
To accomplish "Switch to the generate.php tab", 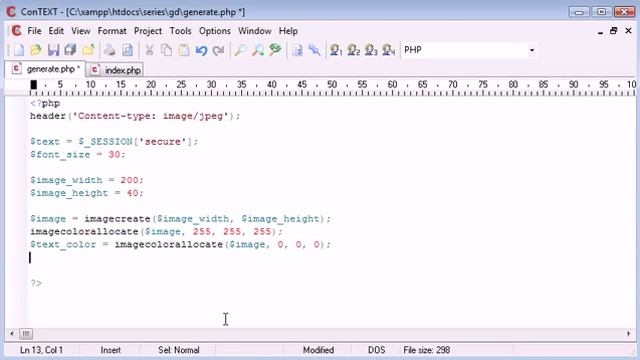I will 46,69.
